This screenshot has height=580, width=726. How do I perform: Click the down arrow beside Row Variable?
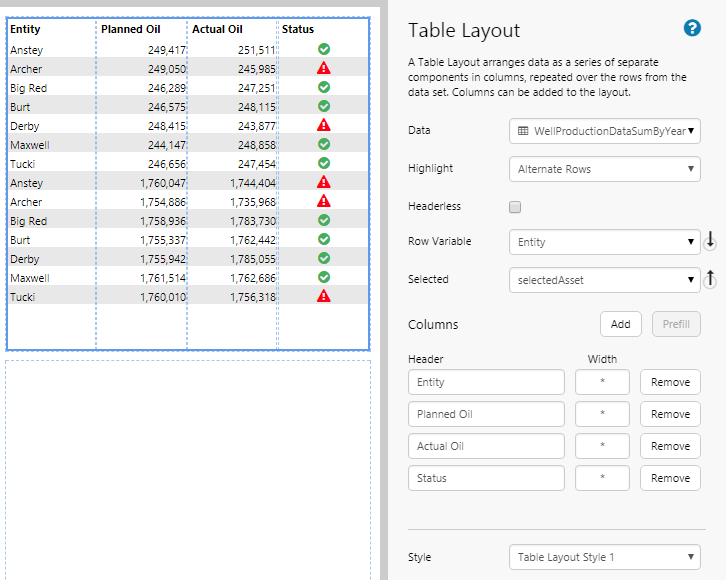(x=710, y=241)
